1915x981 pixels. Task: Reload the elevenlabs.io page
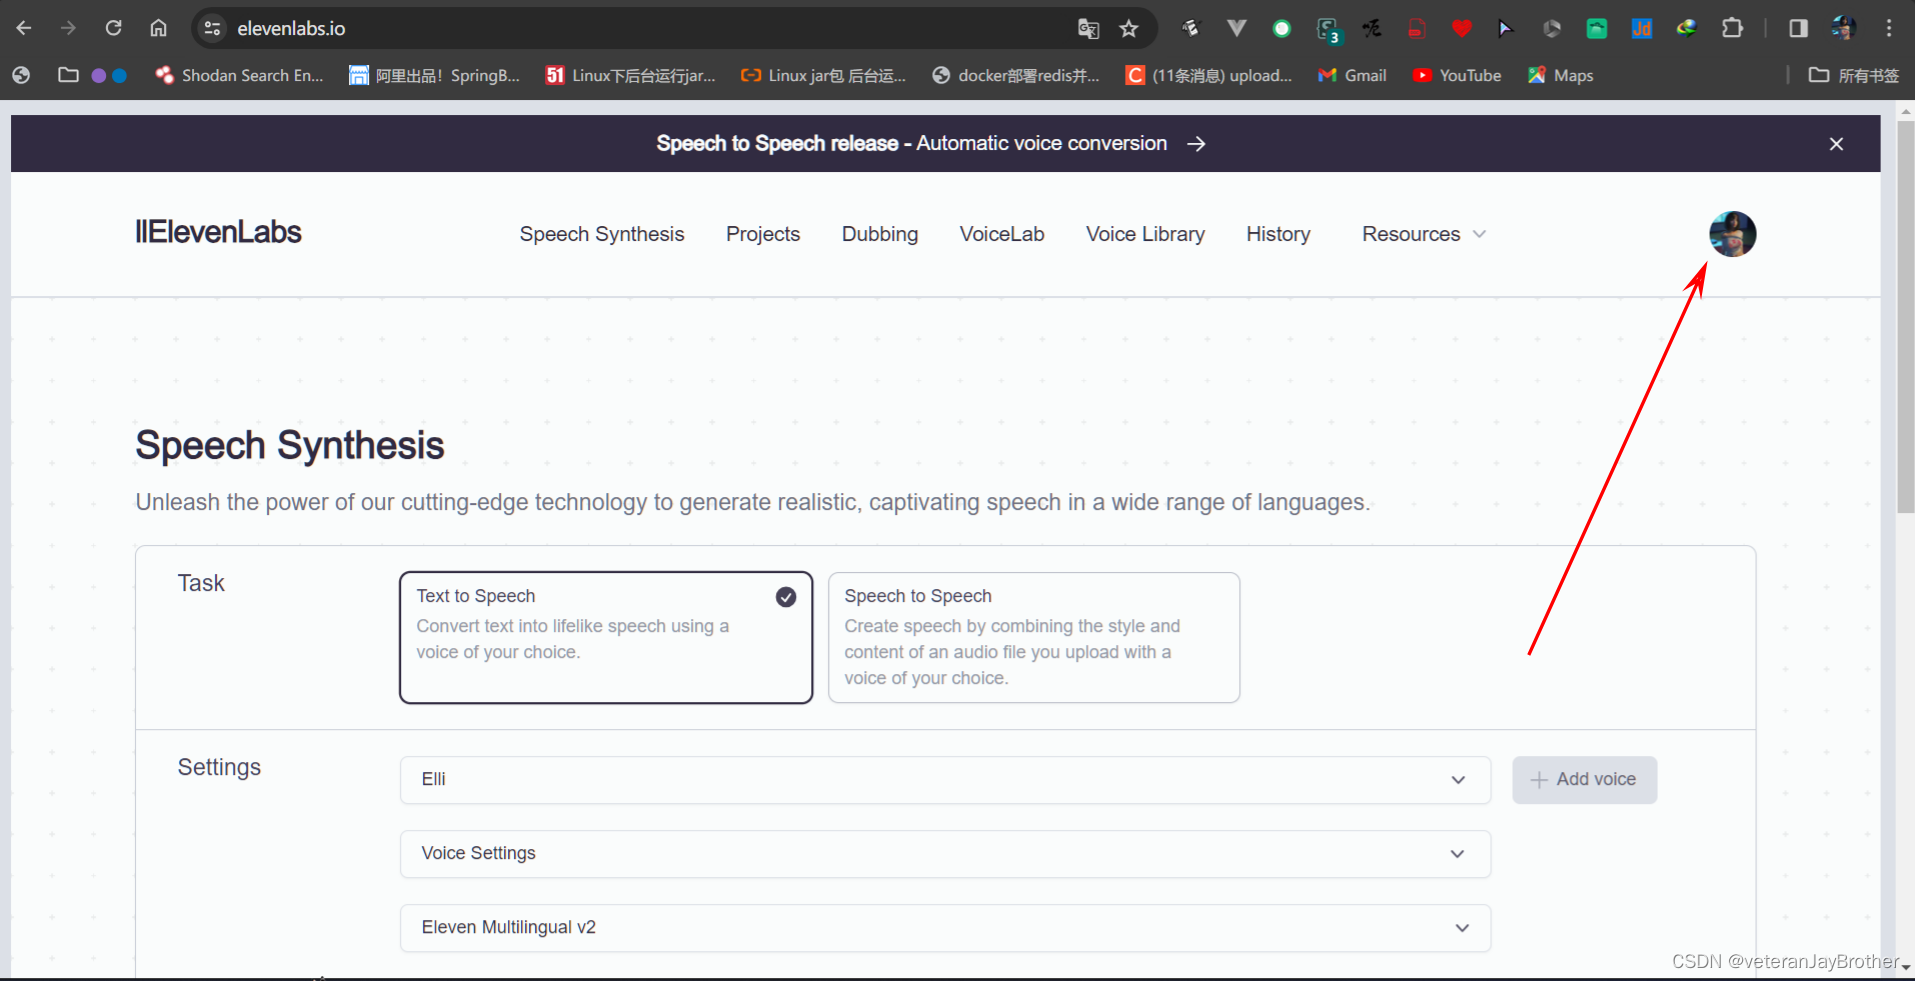click(x=113, y=28)
